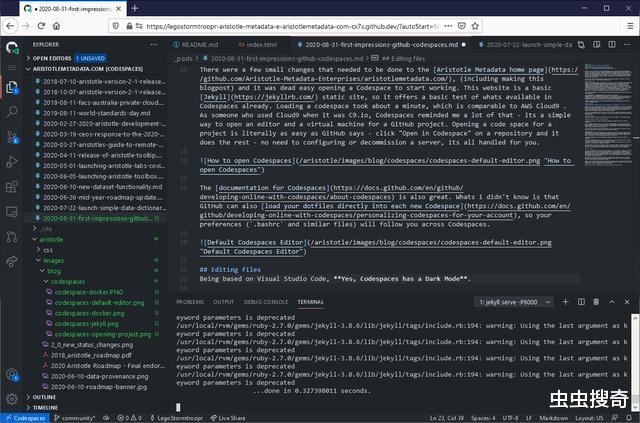Open the GitHub pull requests view
This screenshot has width=640, height=423.
tap(12, 237)
